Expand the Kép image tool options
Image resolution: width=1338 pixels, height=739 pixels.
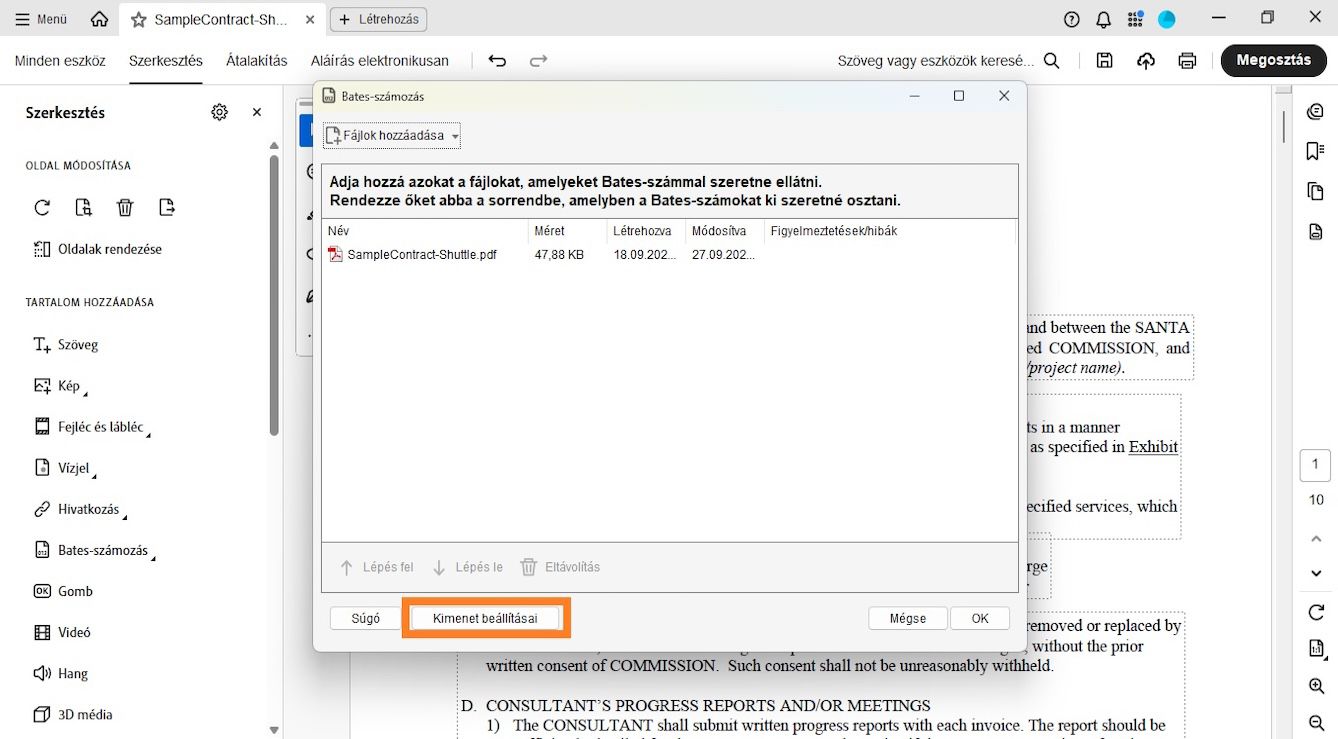coord(60,386)
